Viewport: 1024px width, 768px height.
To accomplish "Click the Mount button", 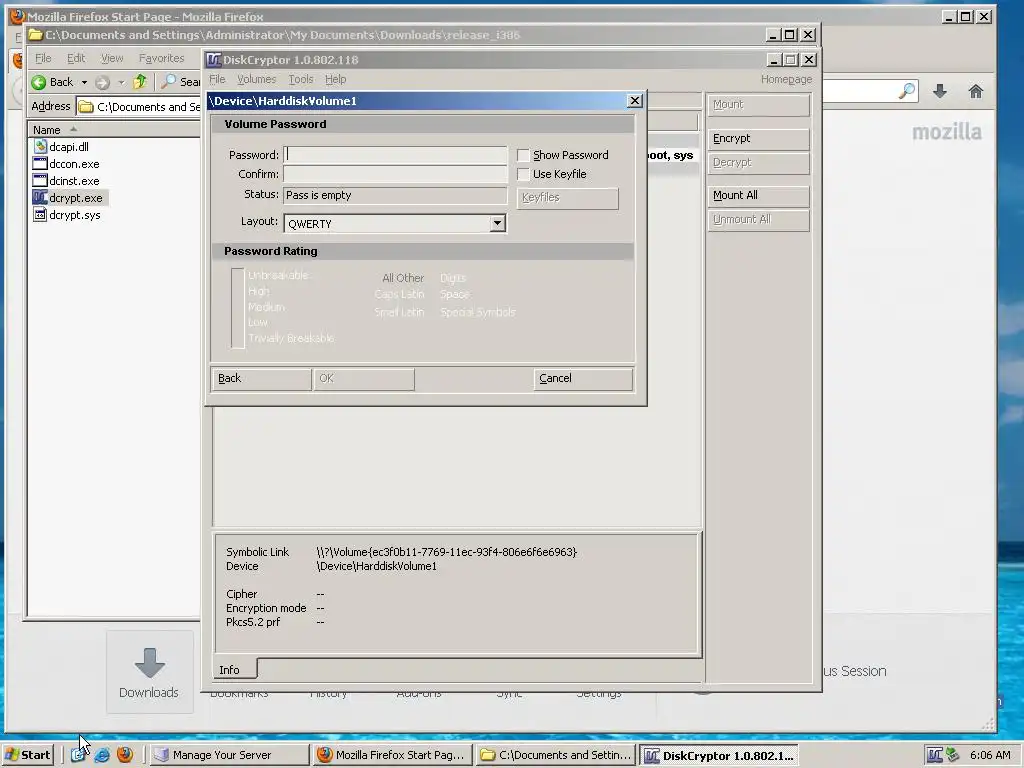I will click(758, 104).
